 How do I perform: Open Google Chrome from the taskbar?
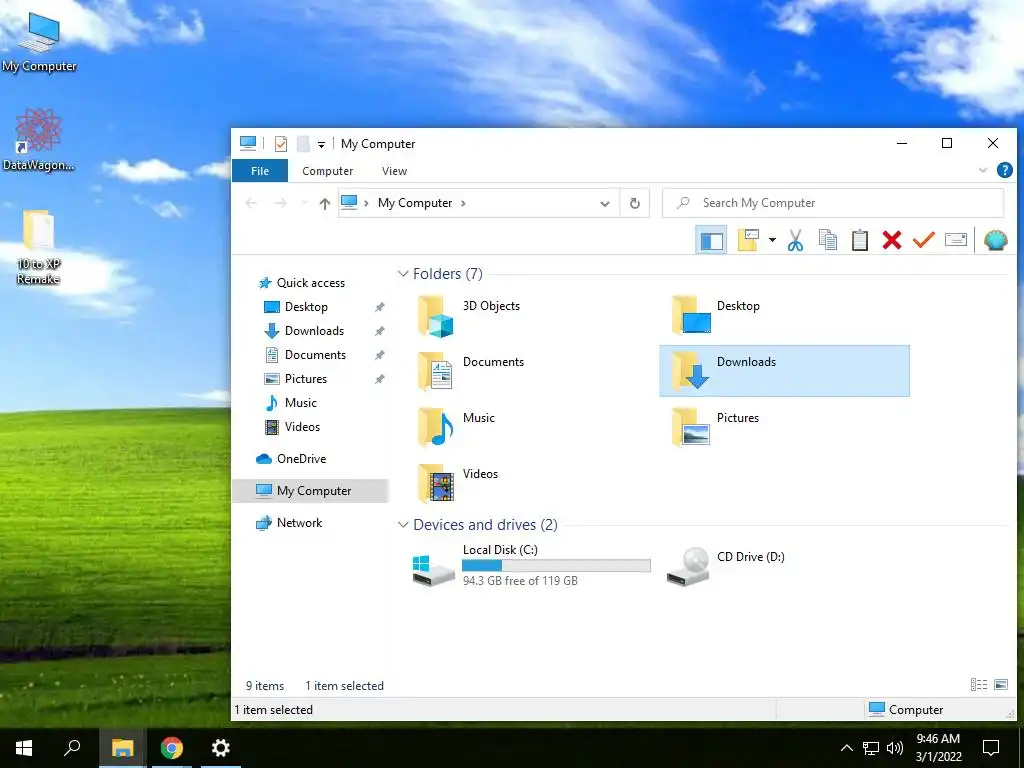pos(172,748)
